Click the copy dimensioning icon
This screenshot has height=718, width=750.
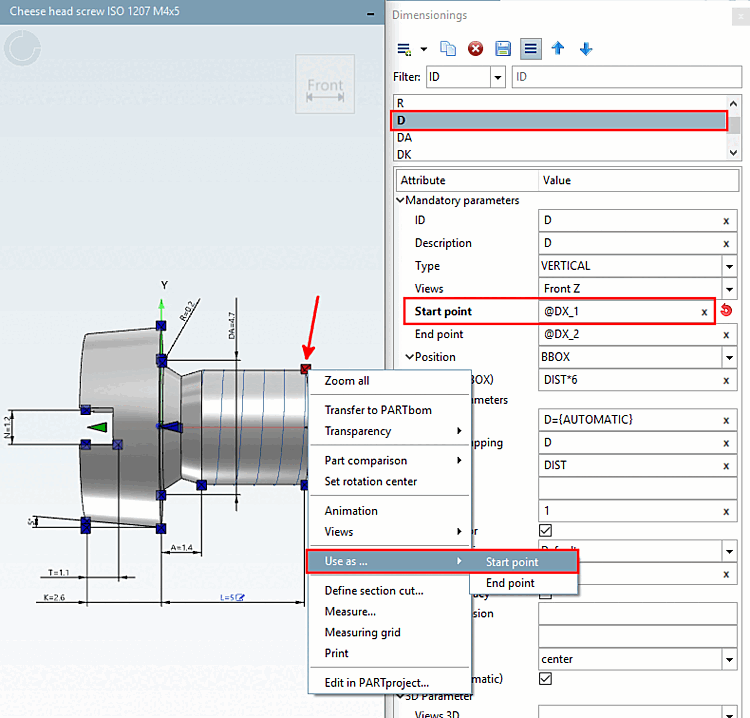click(449, 49)
